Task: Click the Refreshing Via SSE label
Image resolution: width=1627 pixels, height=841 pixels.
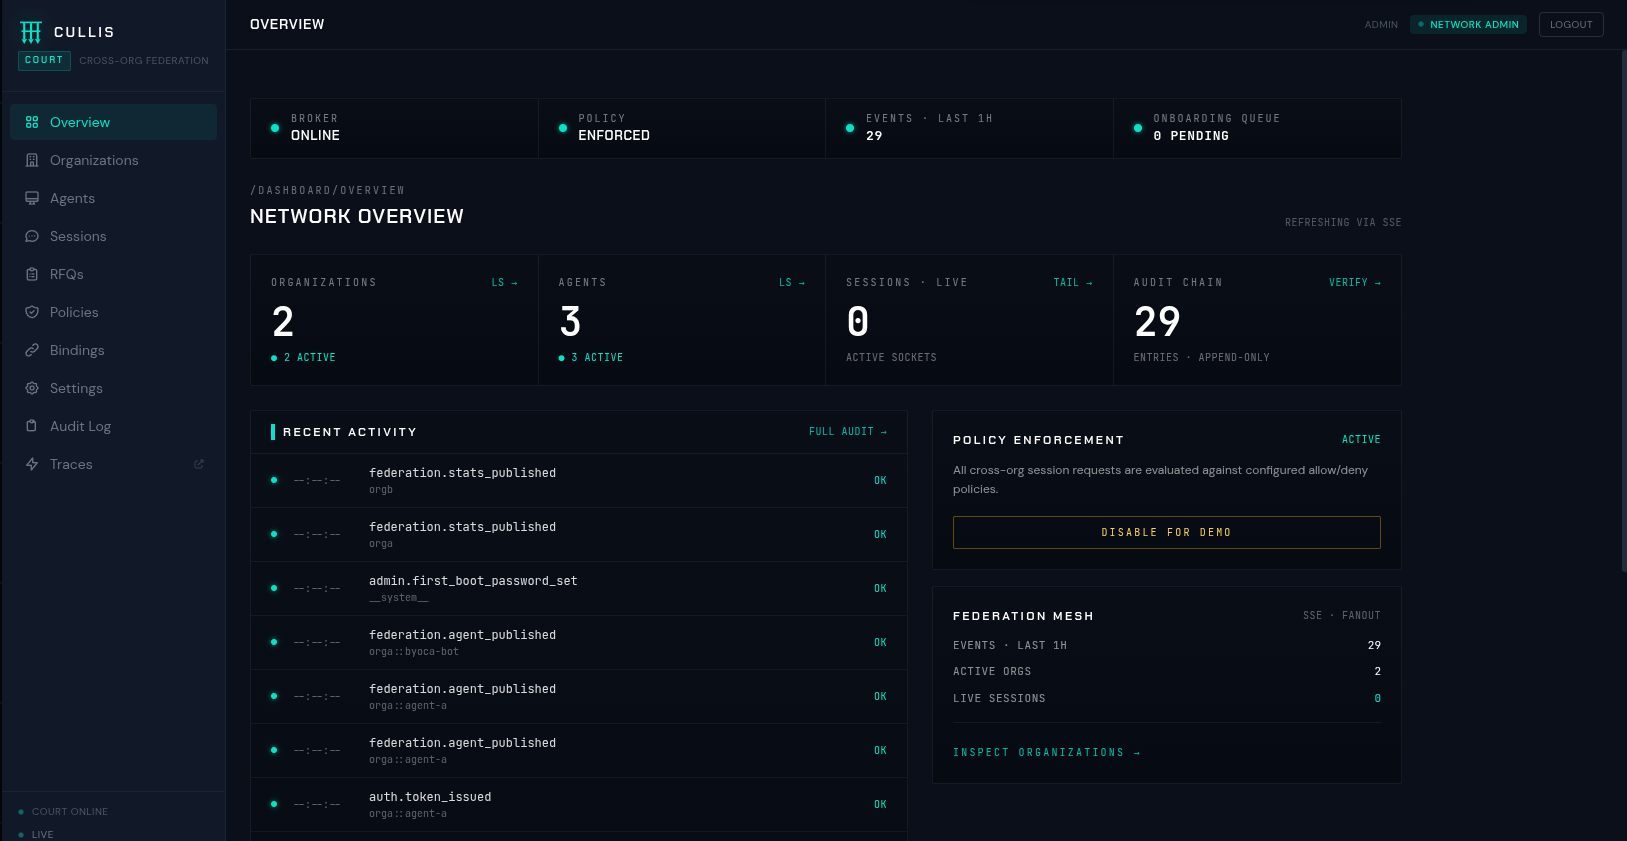Action: 1343,222
